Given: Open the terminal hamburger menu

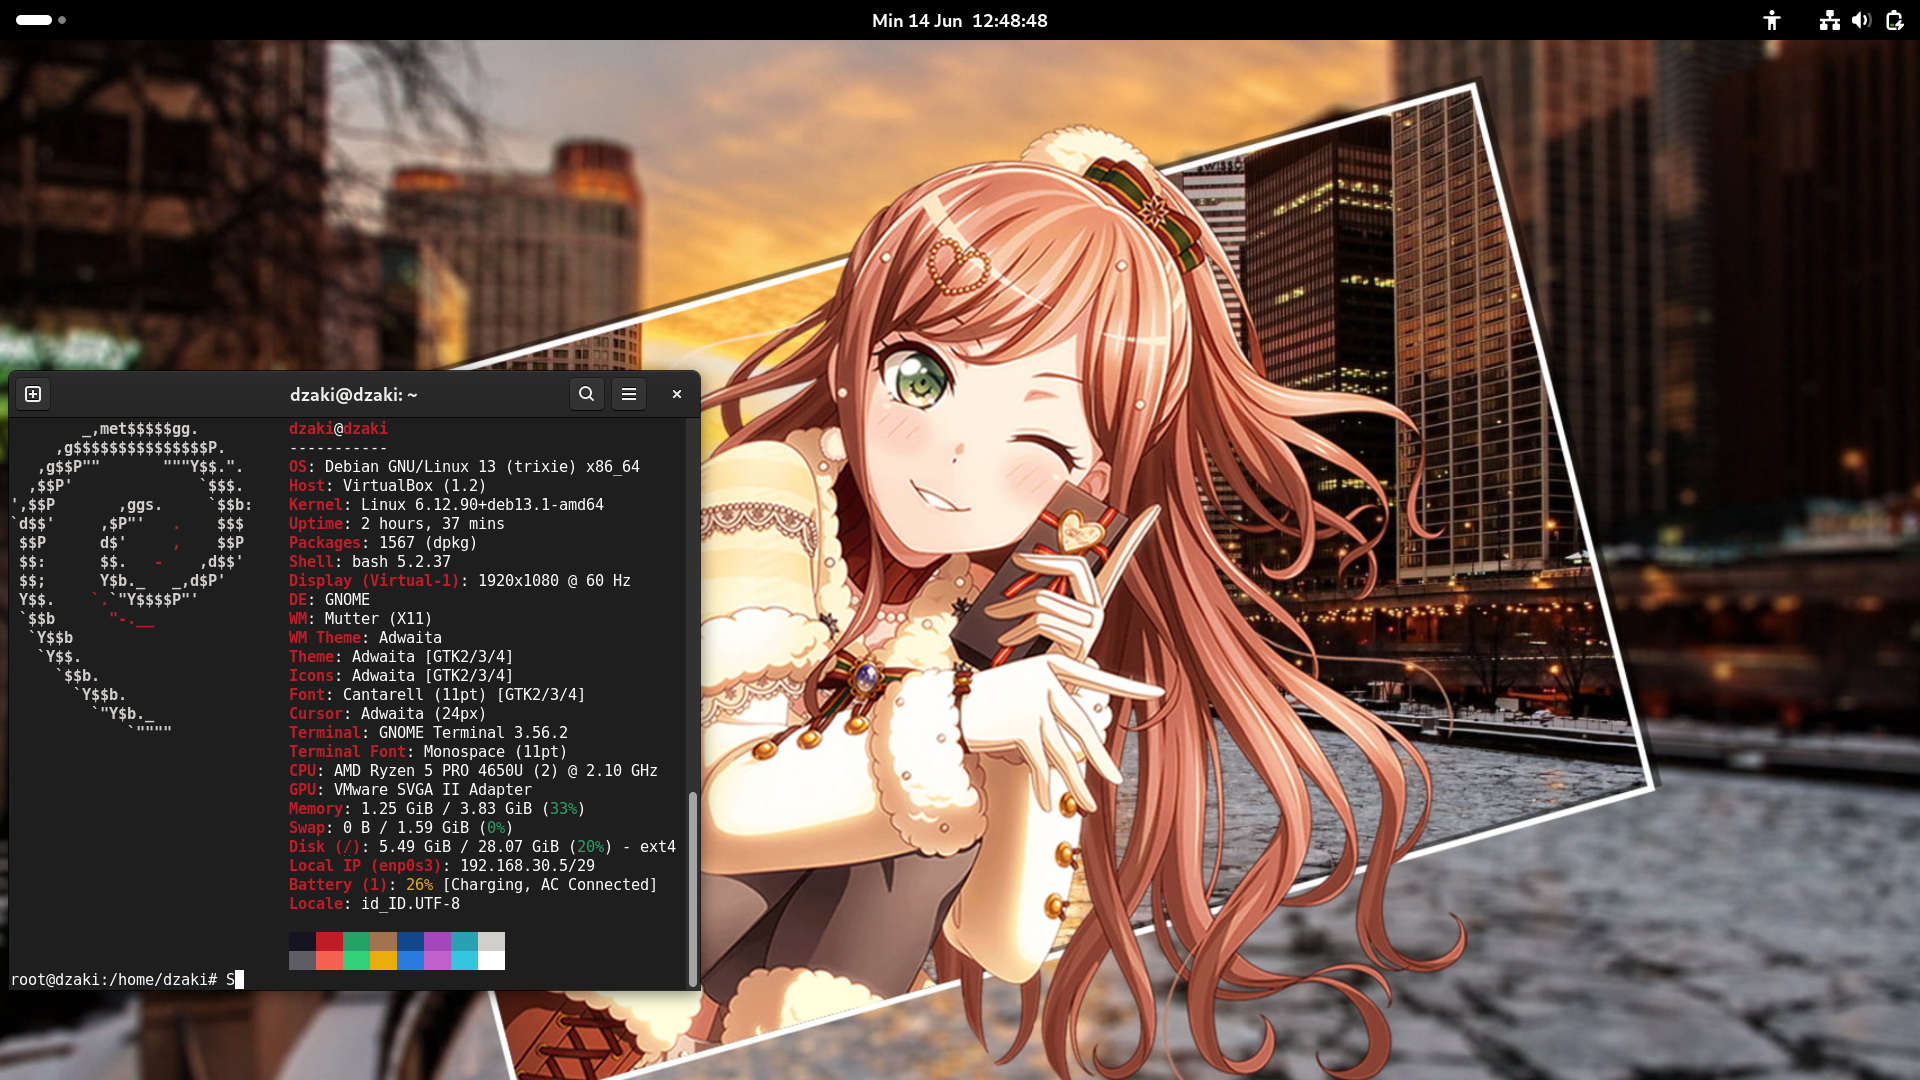Looking at the screenshot, I should coord(629,394).
